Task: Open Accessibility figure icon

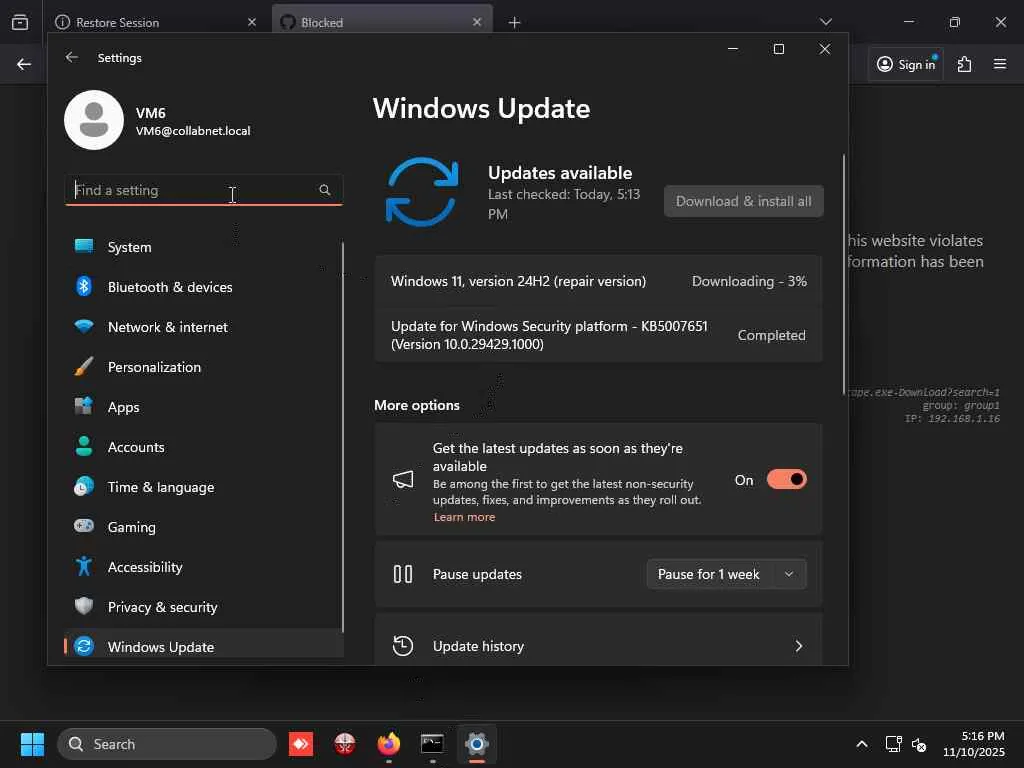Action: pos(84,566)
